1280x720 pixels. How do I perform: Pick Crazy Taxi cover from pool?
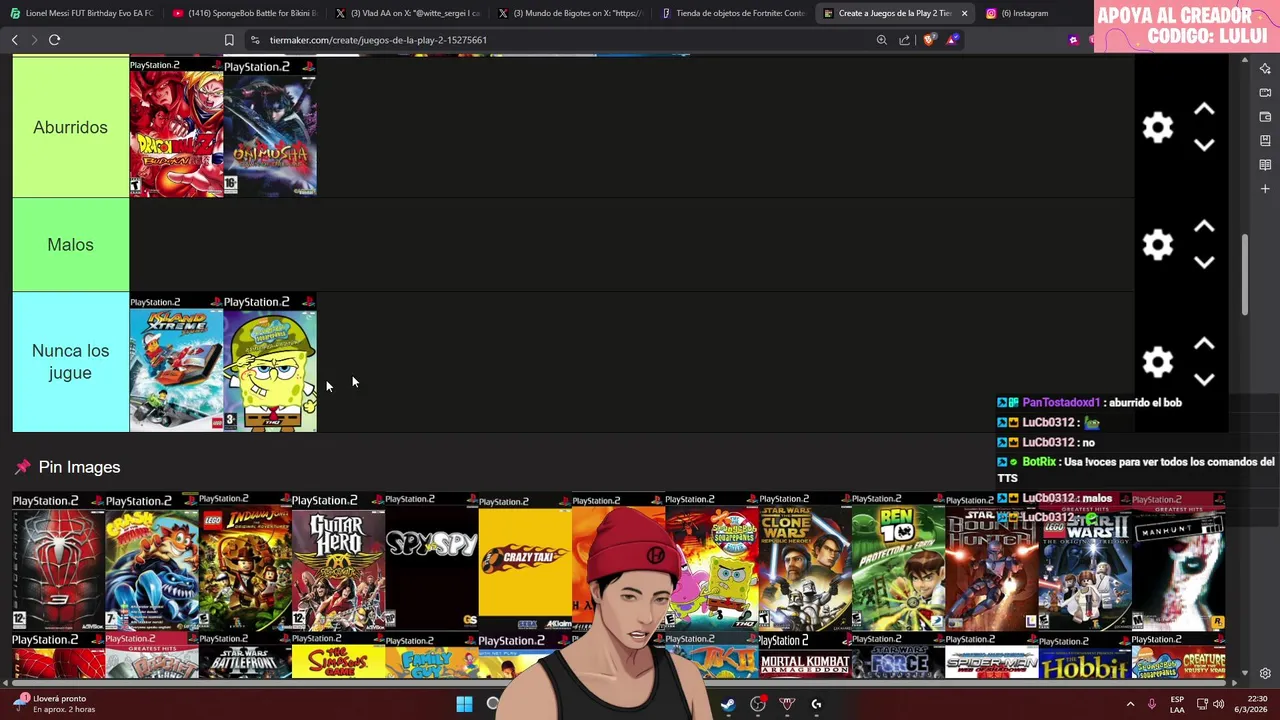[x=524, y=562]
